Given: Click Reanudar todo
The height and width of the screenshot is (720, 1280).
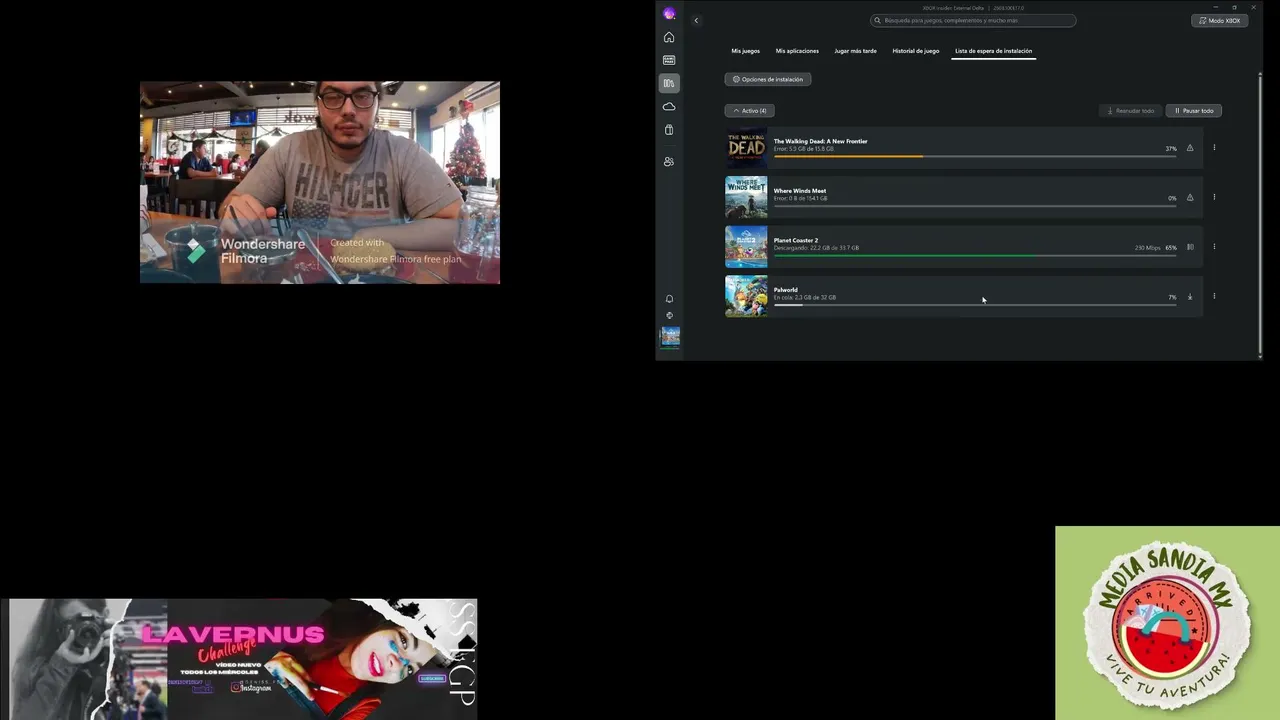Looking at the screenshot, I should [x=1131, y=111].
